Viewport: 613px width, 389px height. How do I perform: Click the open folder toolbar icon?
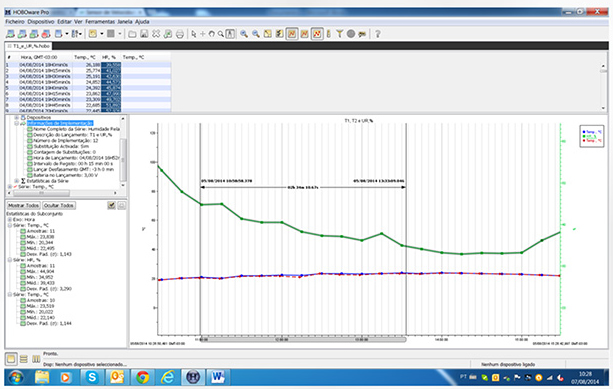pos(132,34)
